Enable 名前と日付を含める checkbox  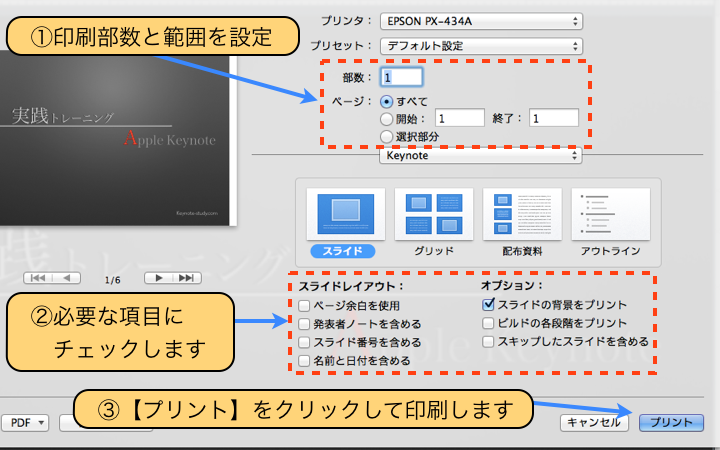[x=304, y=360]
